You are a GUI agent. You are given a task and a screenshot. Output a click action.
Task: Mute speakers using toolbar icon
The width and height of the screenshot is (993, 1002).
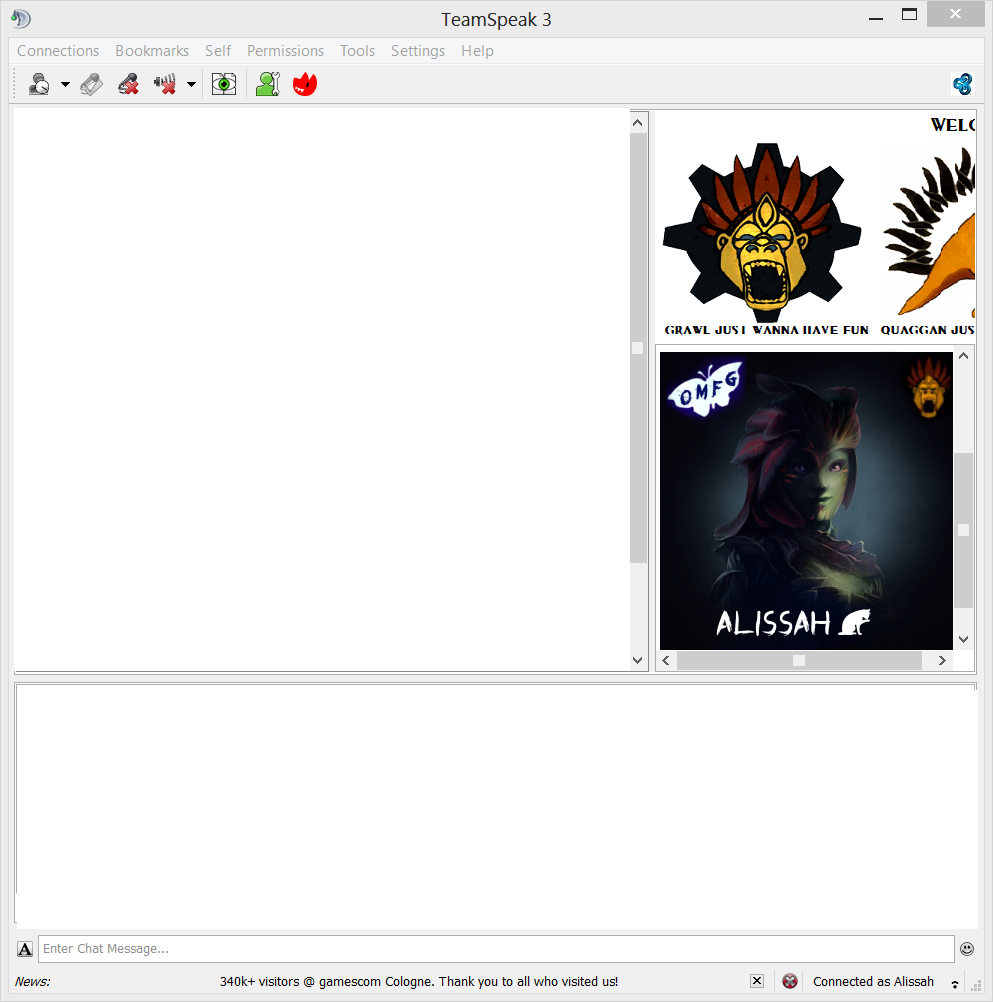click(x=166, y=84)
